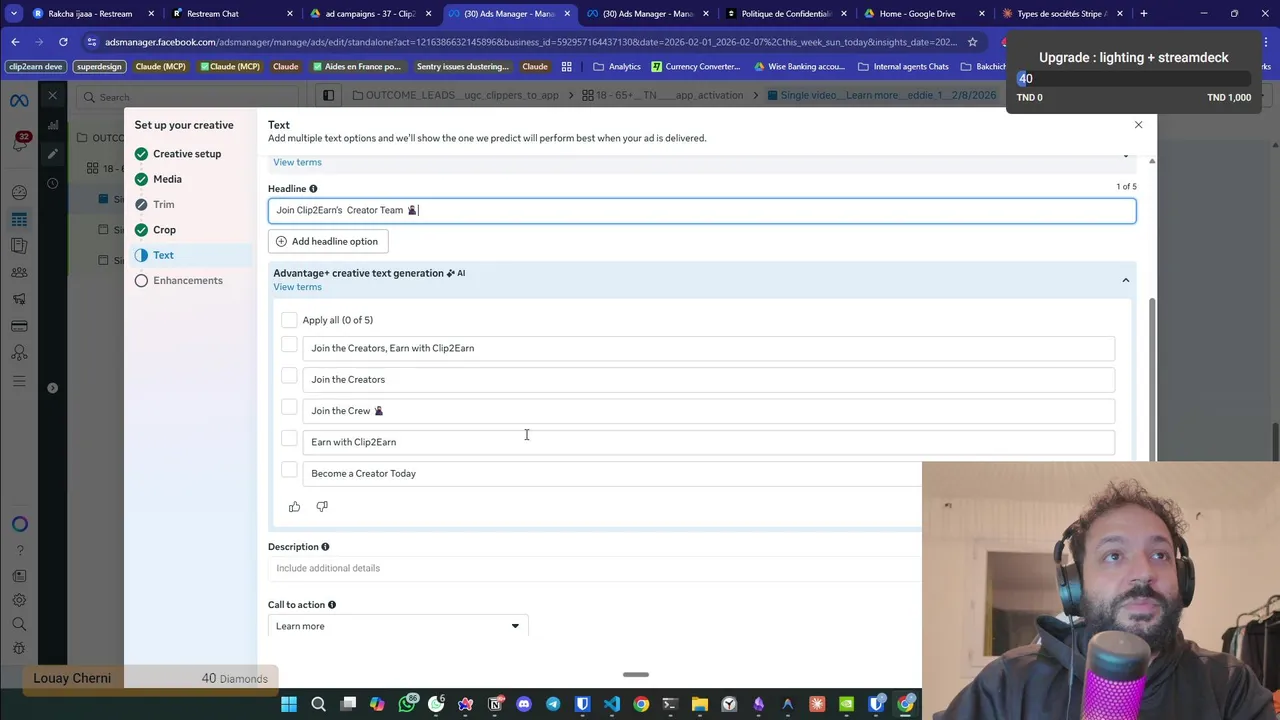Open Meta logo home in left sidebar

19,101
